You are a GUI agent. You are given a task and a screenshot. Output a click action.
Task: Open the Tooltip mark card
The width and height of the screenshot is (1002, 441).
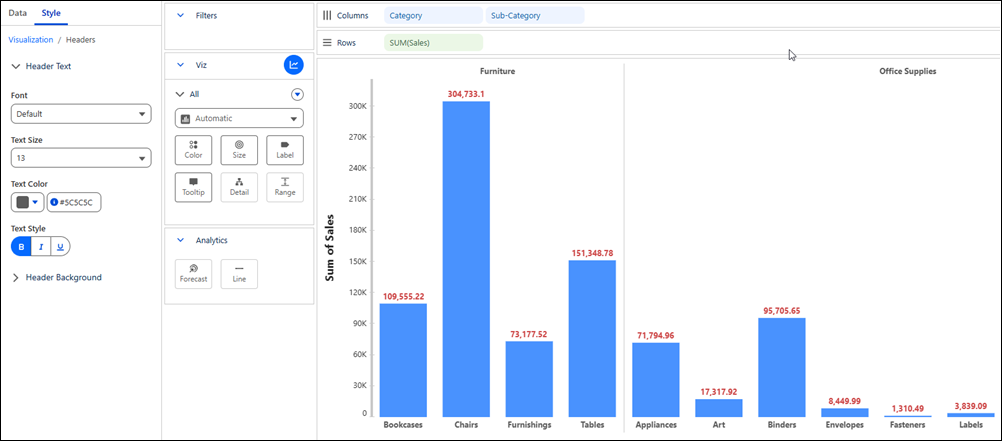pos(193,187)
